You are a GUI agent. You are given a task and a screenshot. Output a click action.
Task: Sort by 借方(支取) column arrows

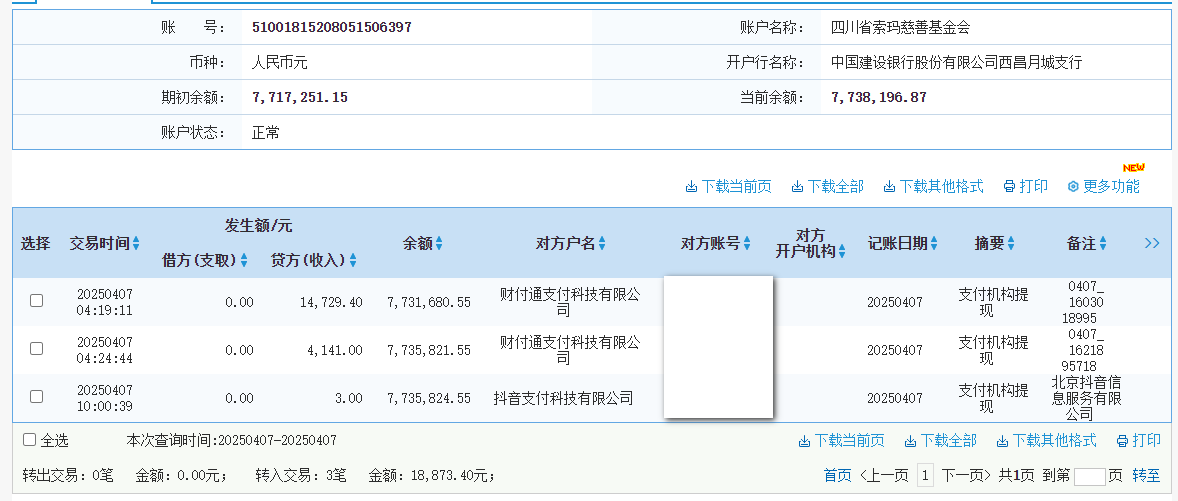click(243, 261)
